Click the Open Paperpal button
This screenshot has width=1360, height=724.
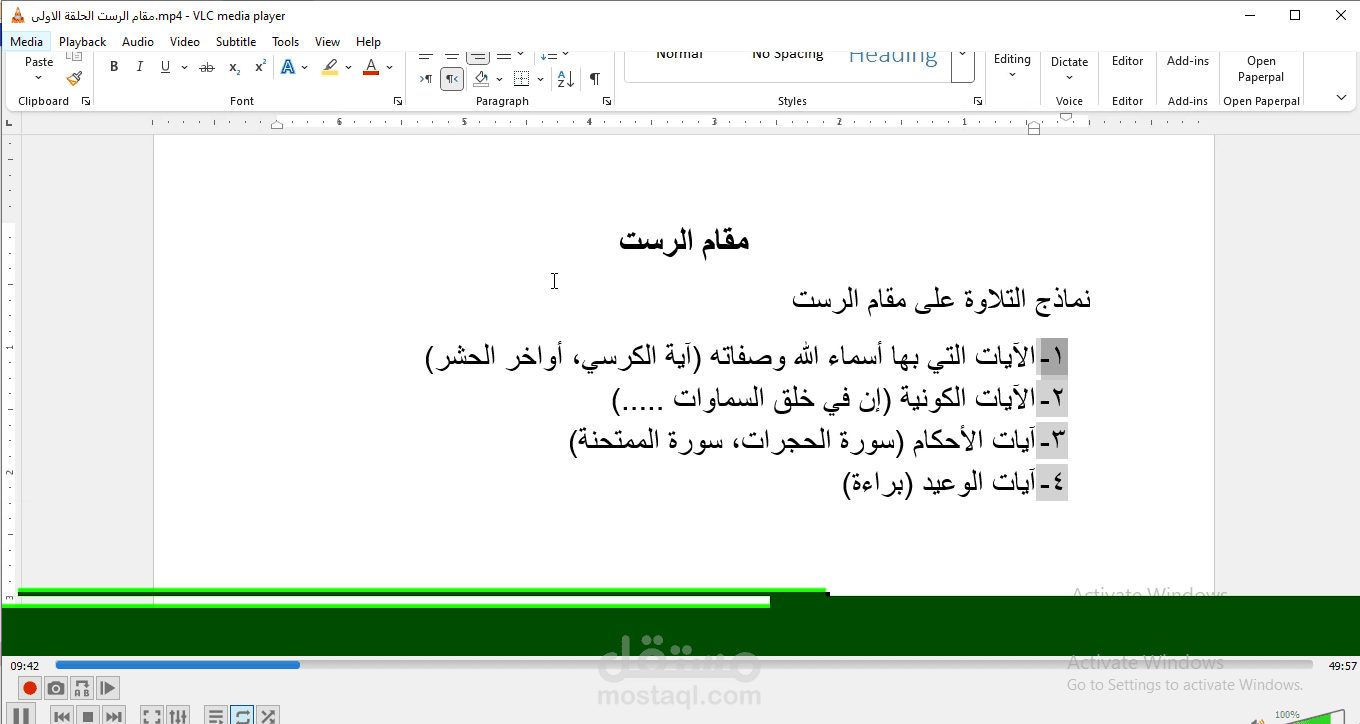pos(1262,69)
